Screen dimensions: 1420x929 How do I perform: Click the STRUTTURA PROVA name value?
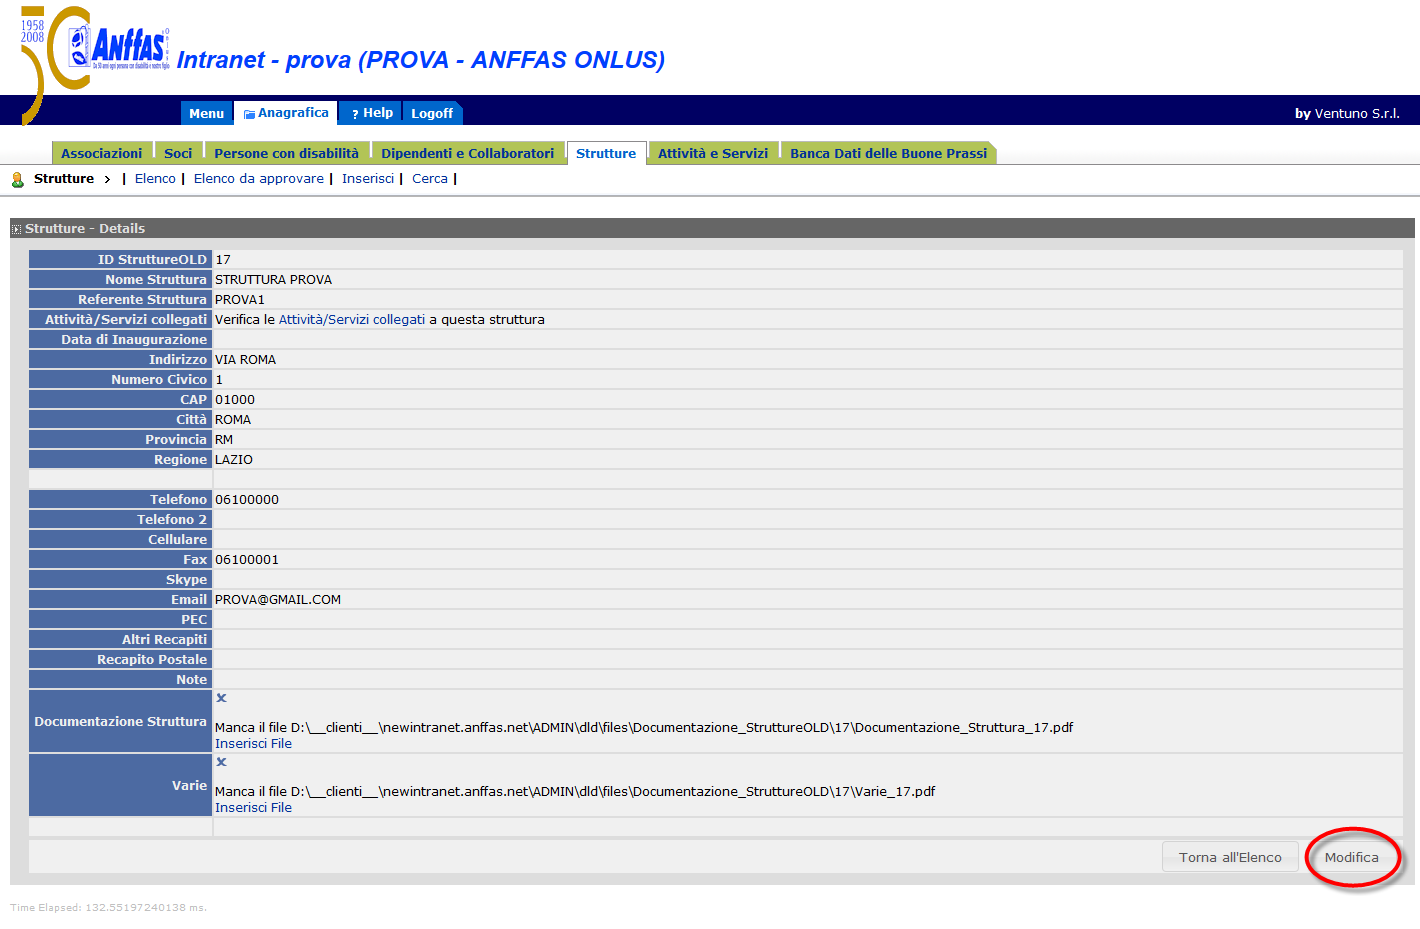(273, 280)
